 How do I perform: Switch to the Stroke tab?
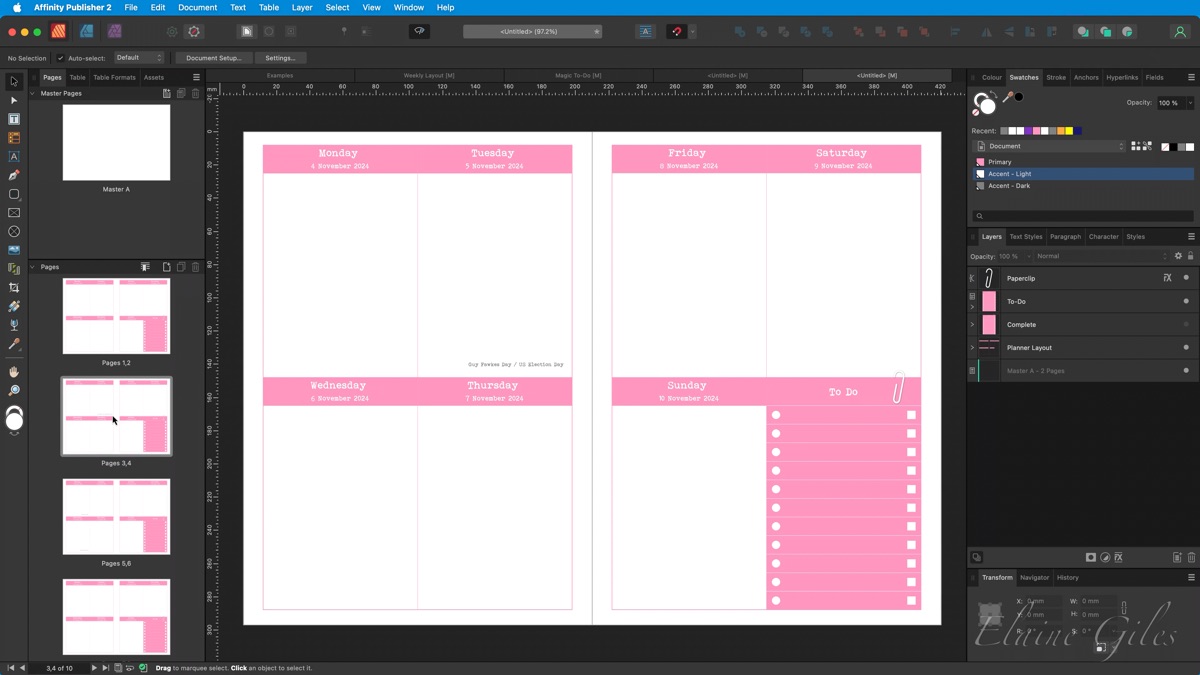[x=1056, y=77]
